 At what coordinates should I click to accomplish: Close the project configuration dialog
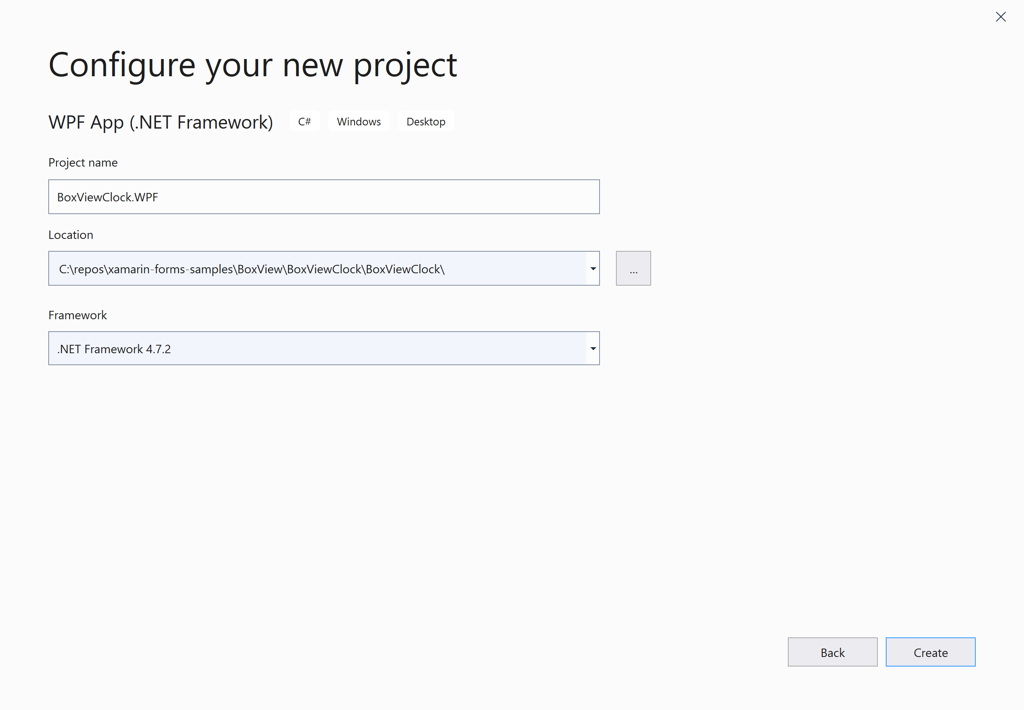[x=1000, y=16]
